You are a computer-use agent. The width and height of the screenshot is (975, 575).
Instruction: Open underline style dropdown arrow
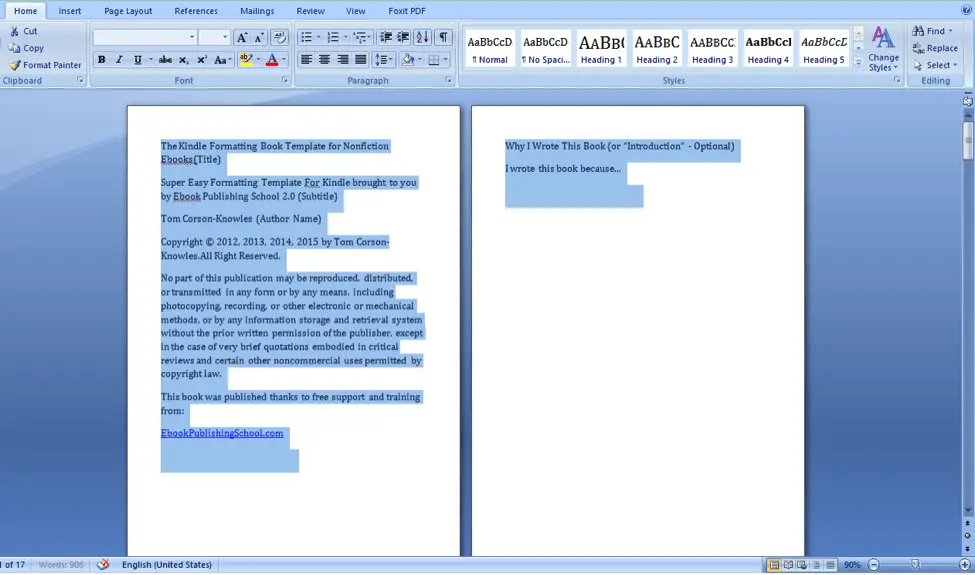pos(150,60)
